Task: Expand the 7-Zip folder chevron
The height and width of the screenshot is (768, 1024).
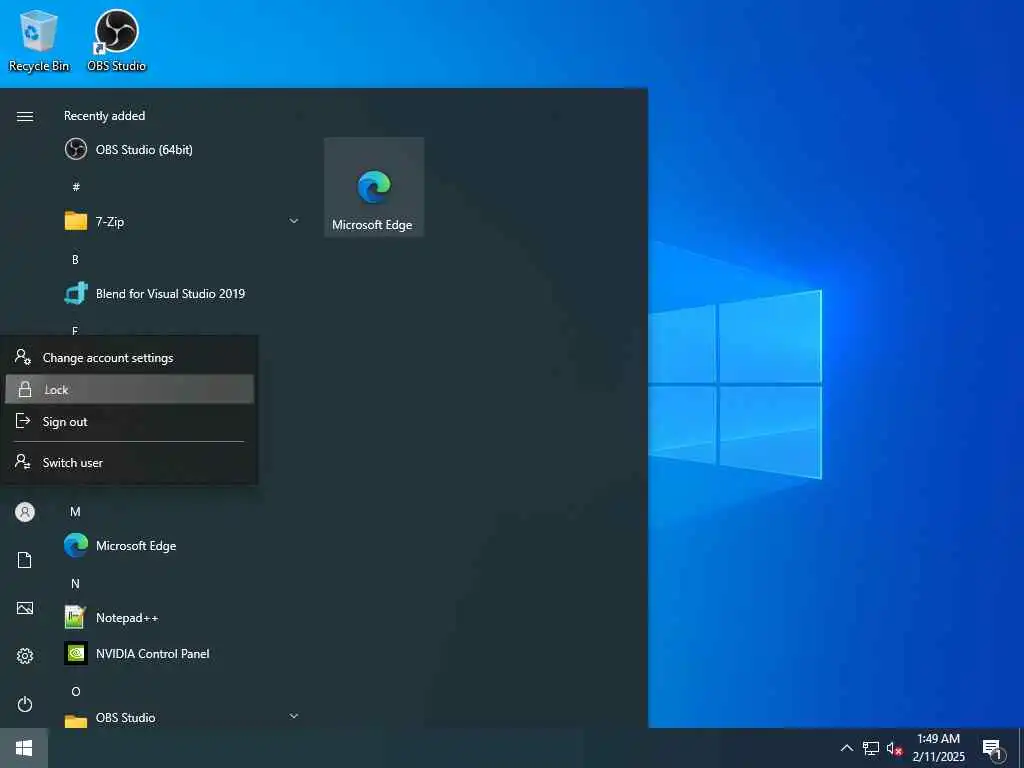Action: 294,221
